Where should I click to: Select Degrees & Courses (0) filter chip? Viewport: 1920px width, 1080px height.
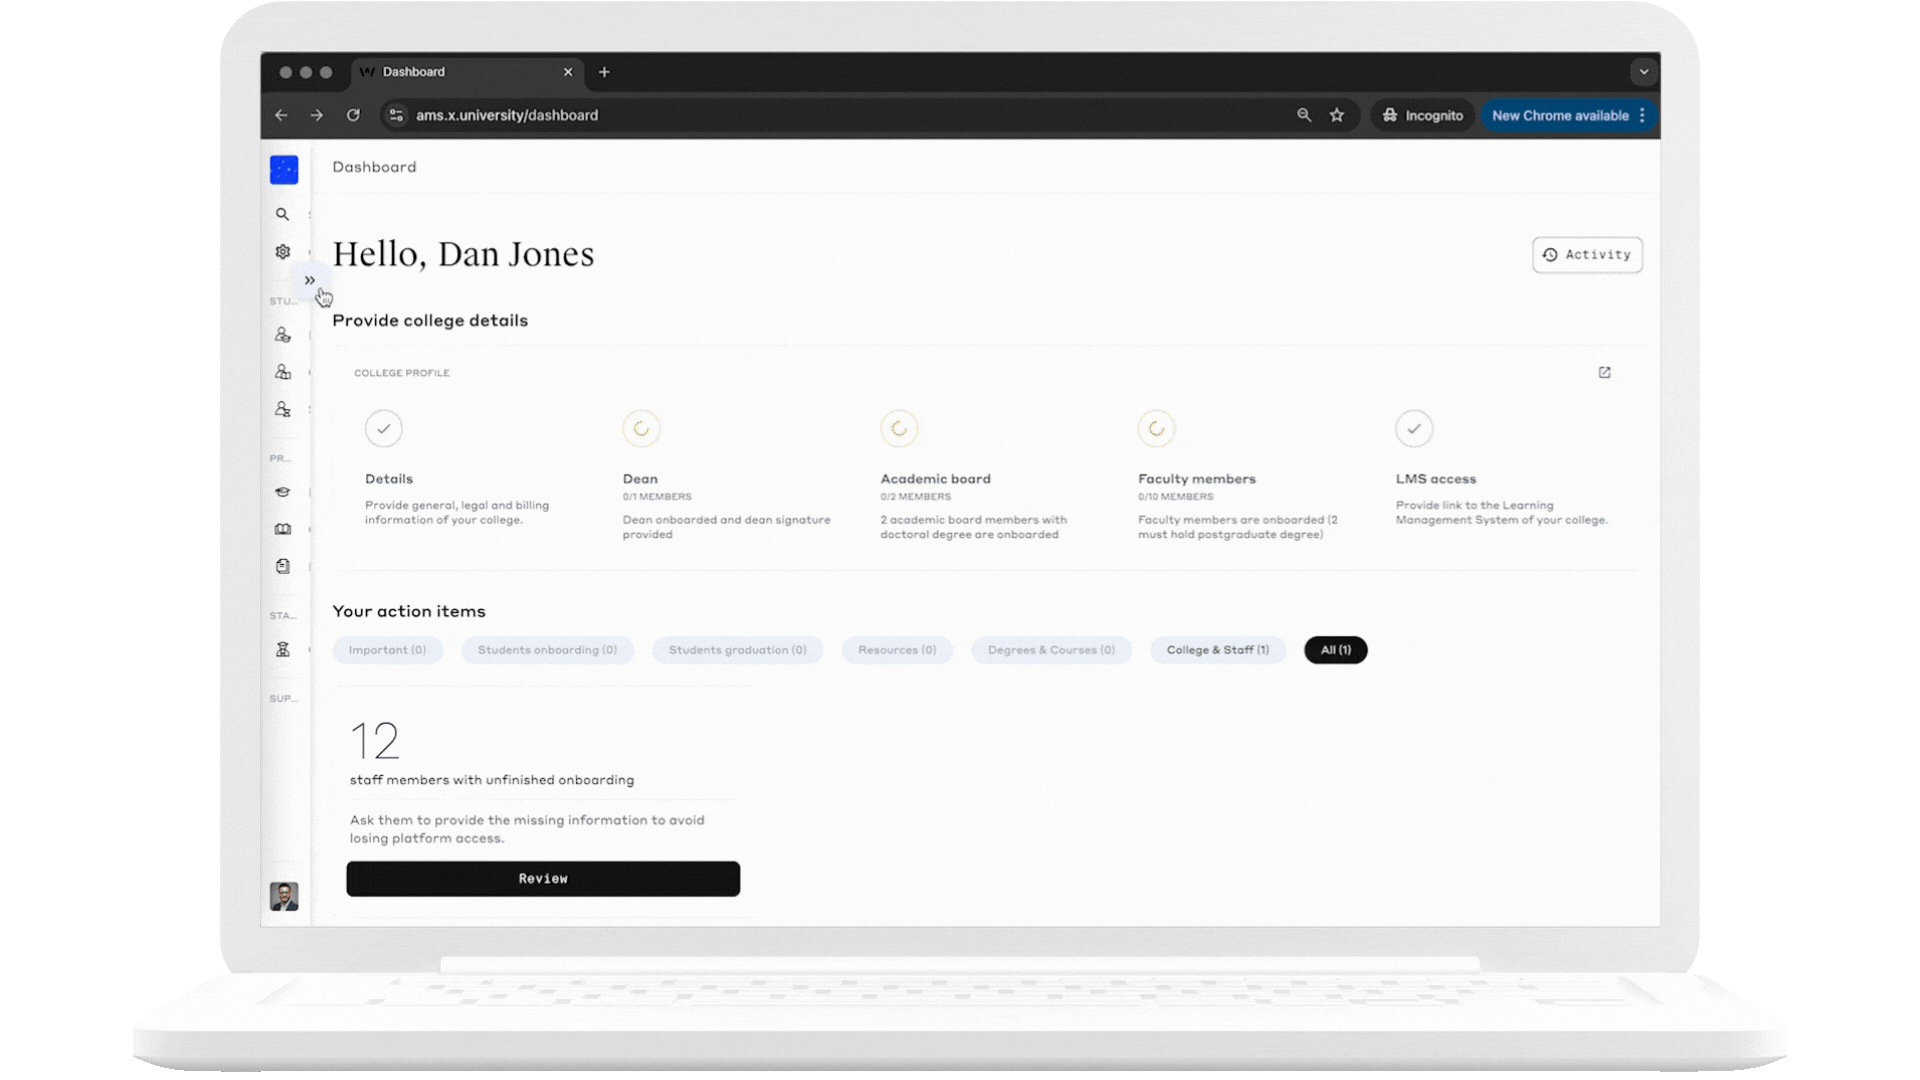tap(1050, 650)
